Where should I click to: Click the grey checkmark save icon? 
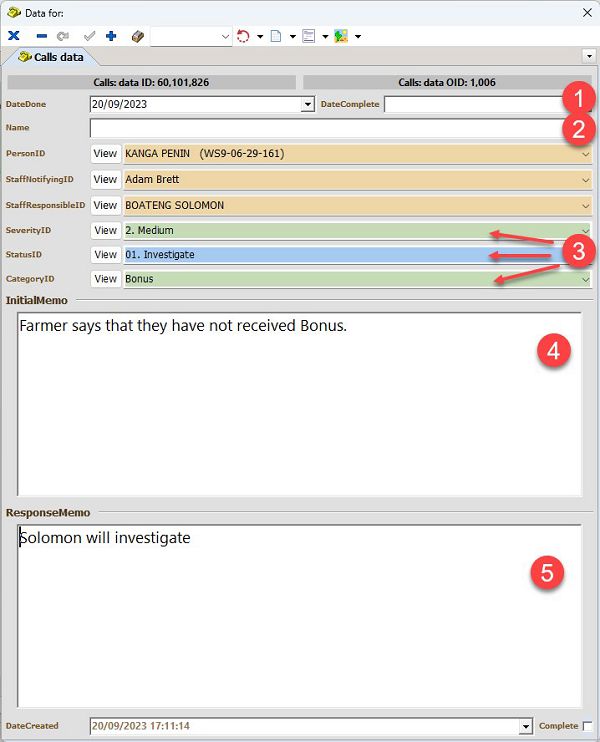89,36
